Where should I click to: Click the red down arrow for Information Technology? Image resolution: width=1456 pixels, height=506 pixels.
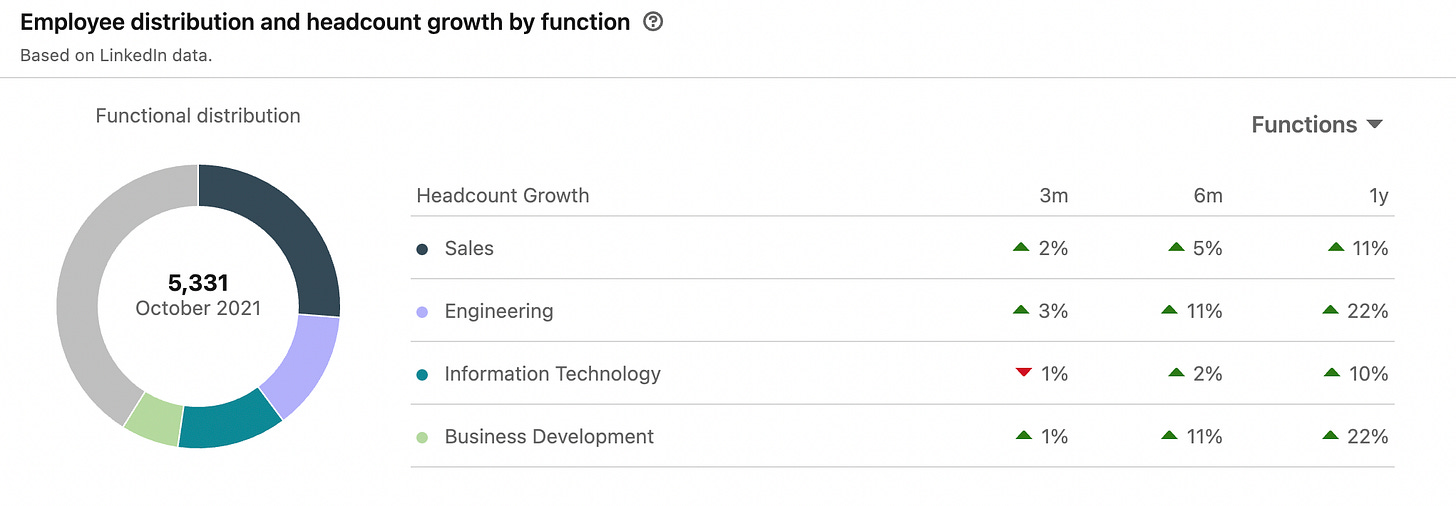coord(1022,373)
